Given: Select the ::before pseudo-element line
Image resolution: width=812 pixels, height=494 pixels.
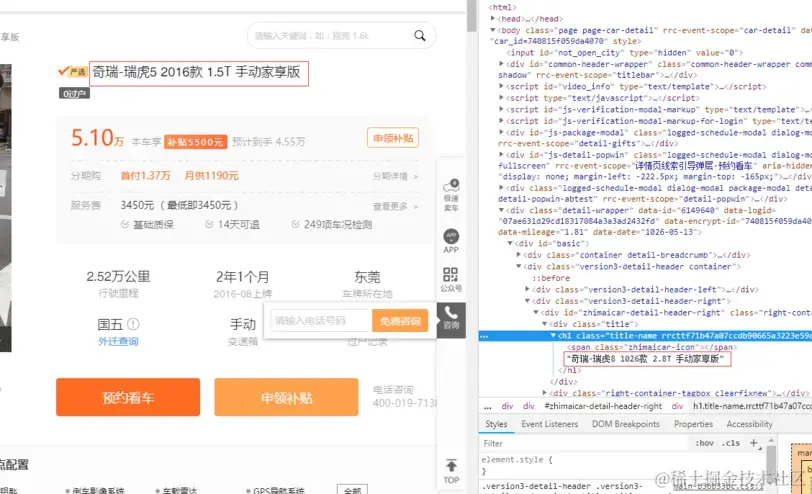Looking at the screenshot, I should pos(551,278).
